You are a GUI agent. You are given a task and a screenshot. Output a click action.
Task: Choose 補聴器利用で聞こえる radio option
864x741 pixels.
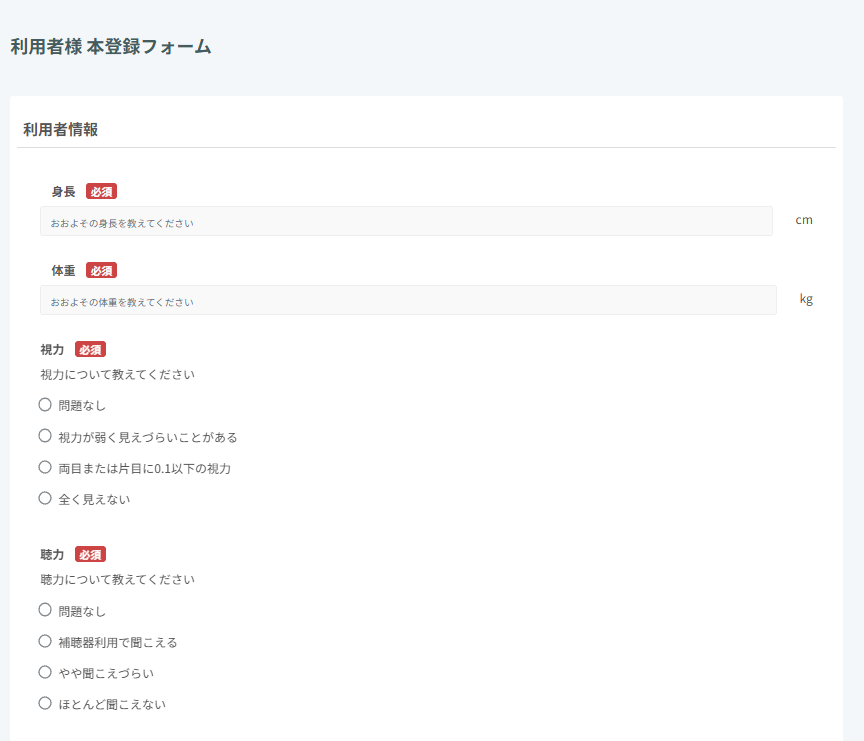(45, 641)
